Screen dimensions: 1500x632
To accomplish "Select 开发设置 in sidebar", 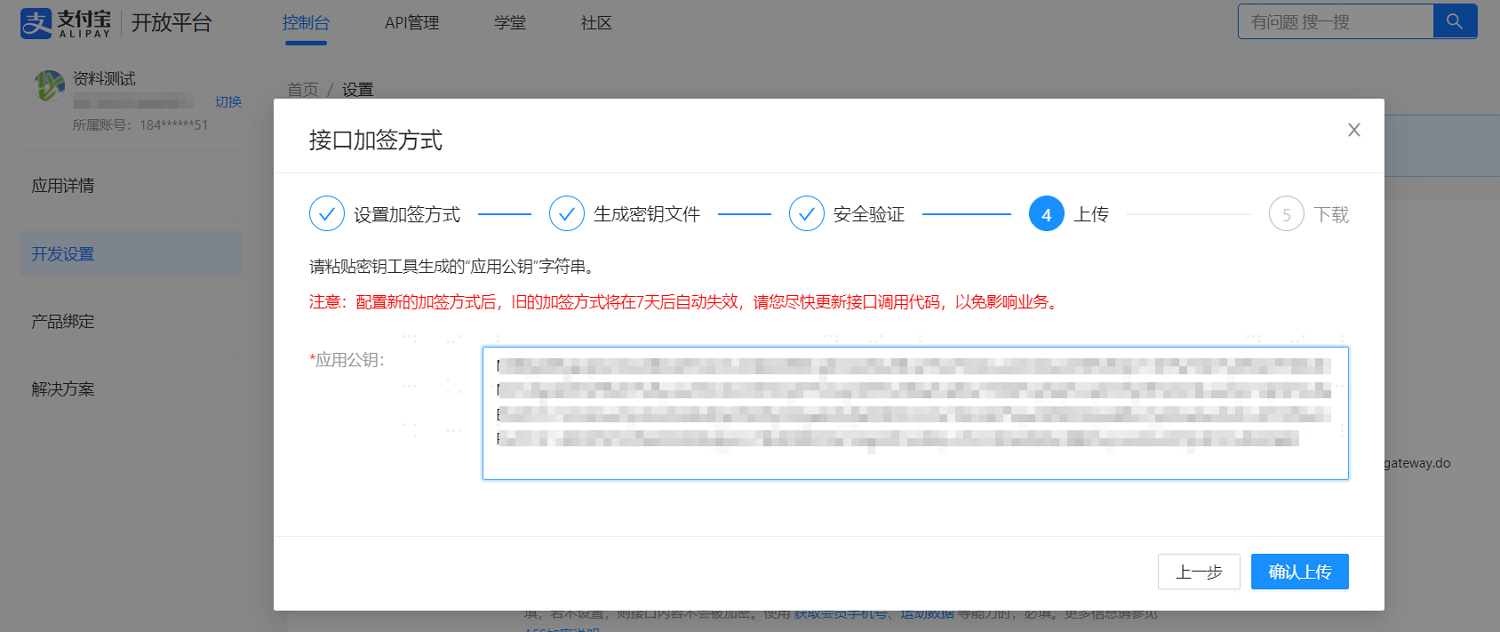I will pyautogui.click(x=131, y=254).
